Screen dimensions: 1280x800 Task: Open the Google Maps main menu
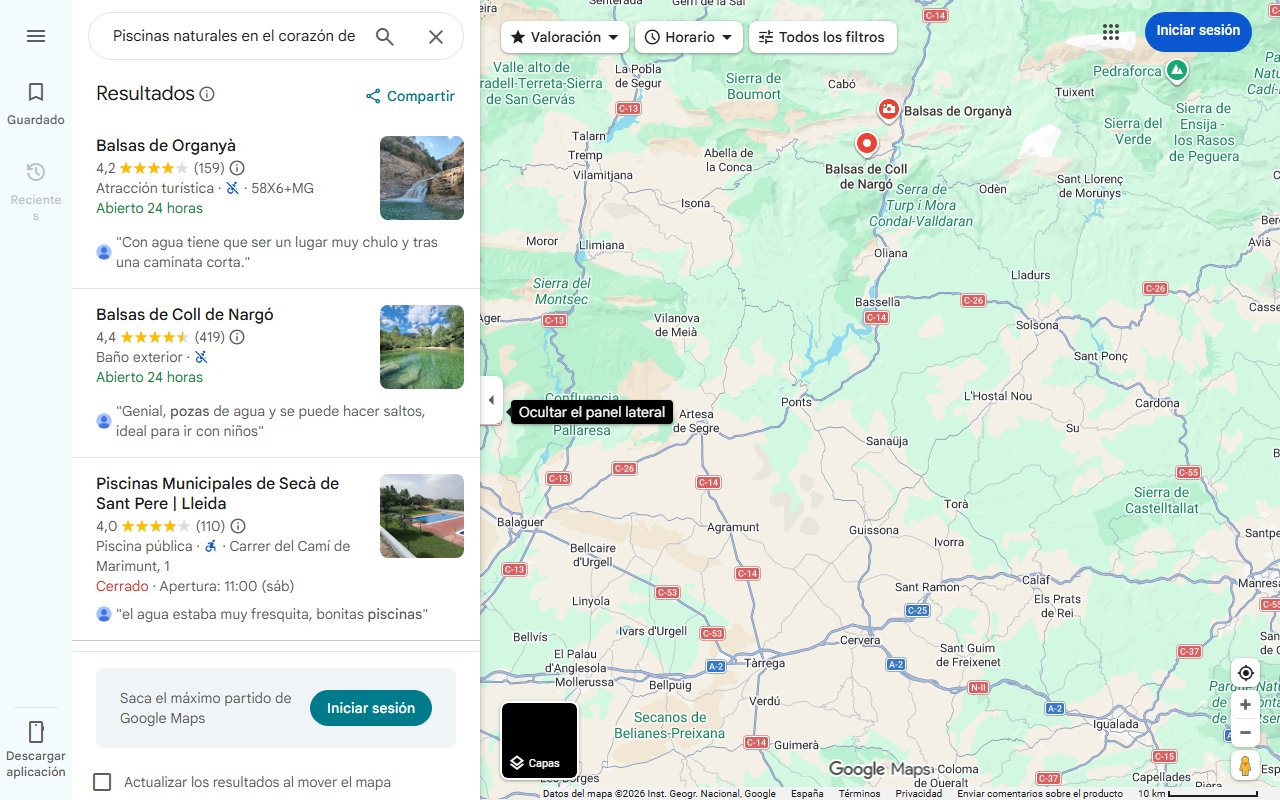36,36
